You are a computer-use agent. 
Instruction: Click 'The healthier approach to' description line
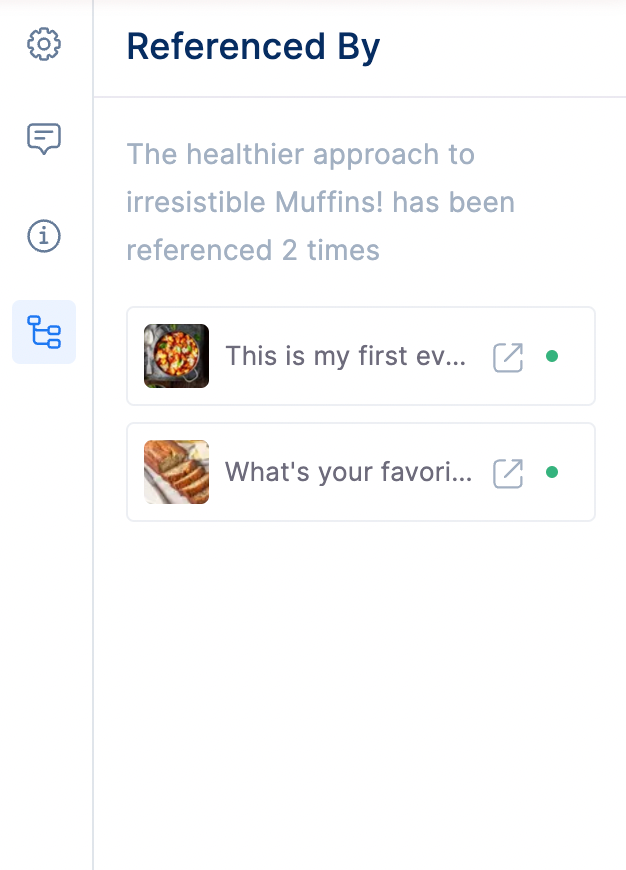[x=300, y=154]
